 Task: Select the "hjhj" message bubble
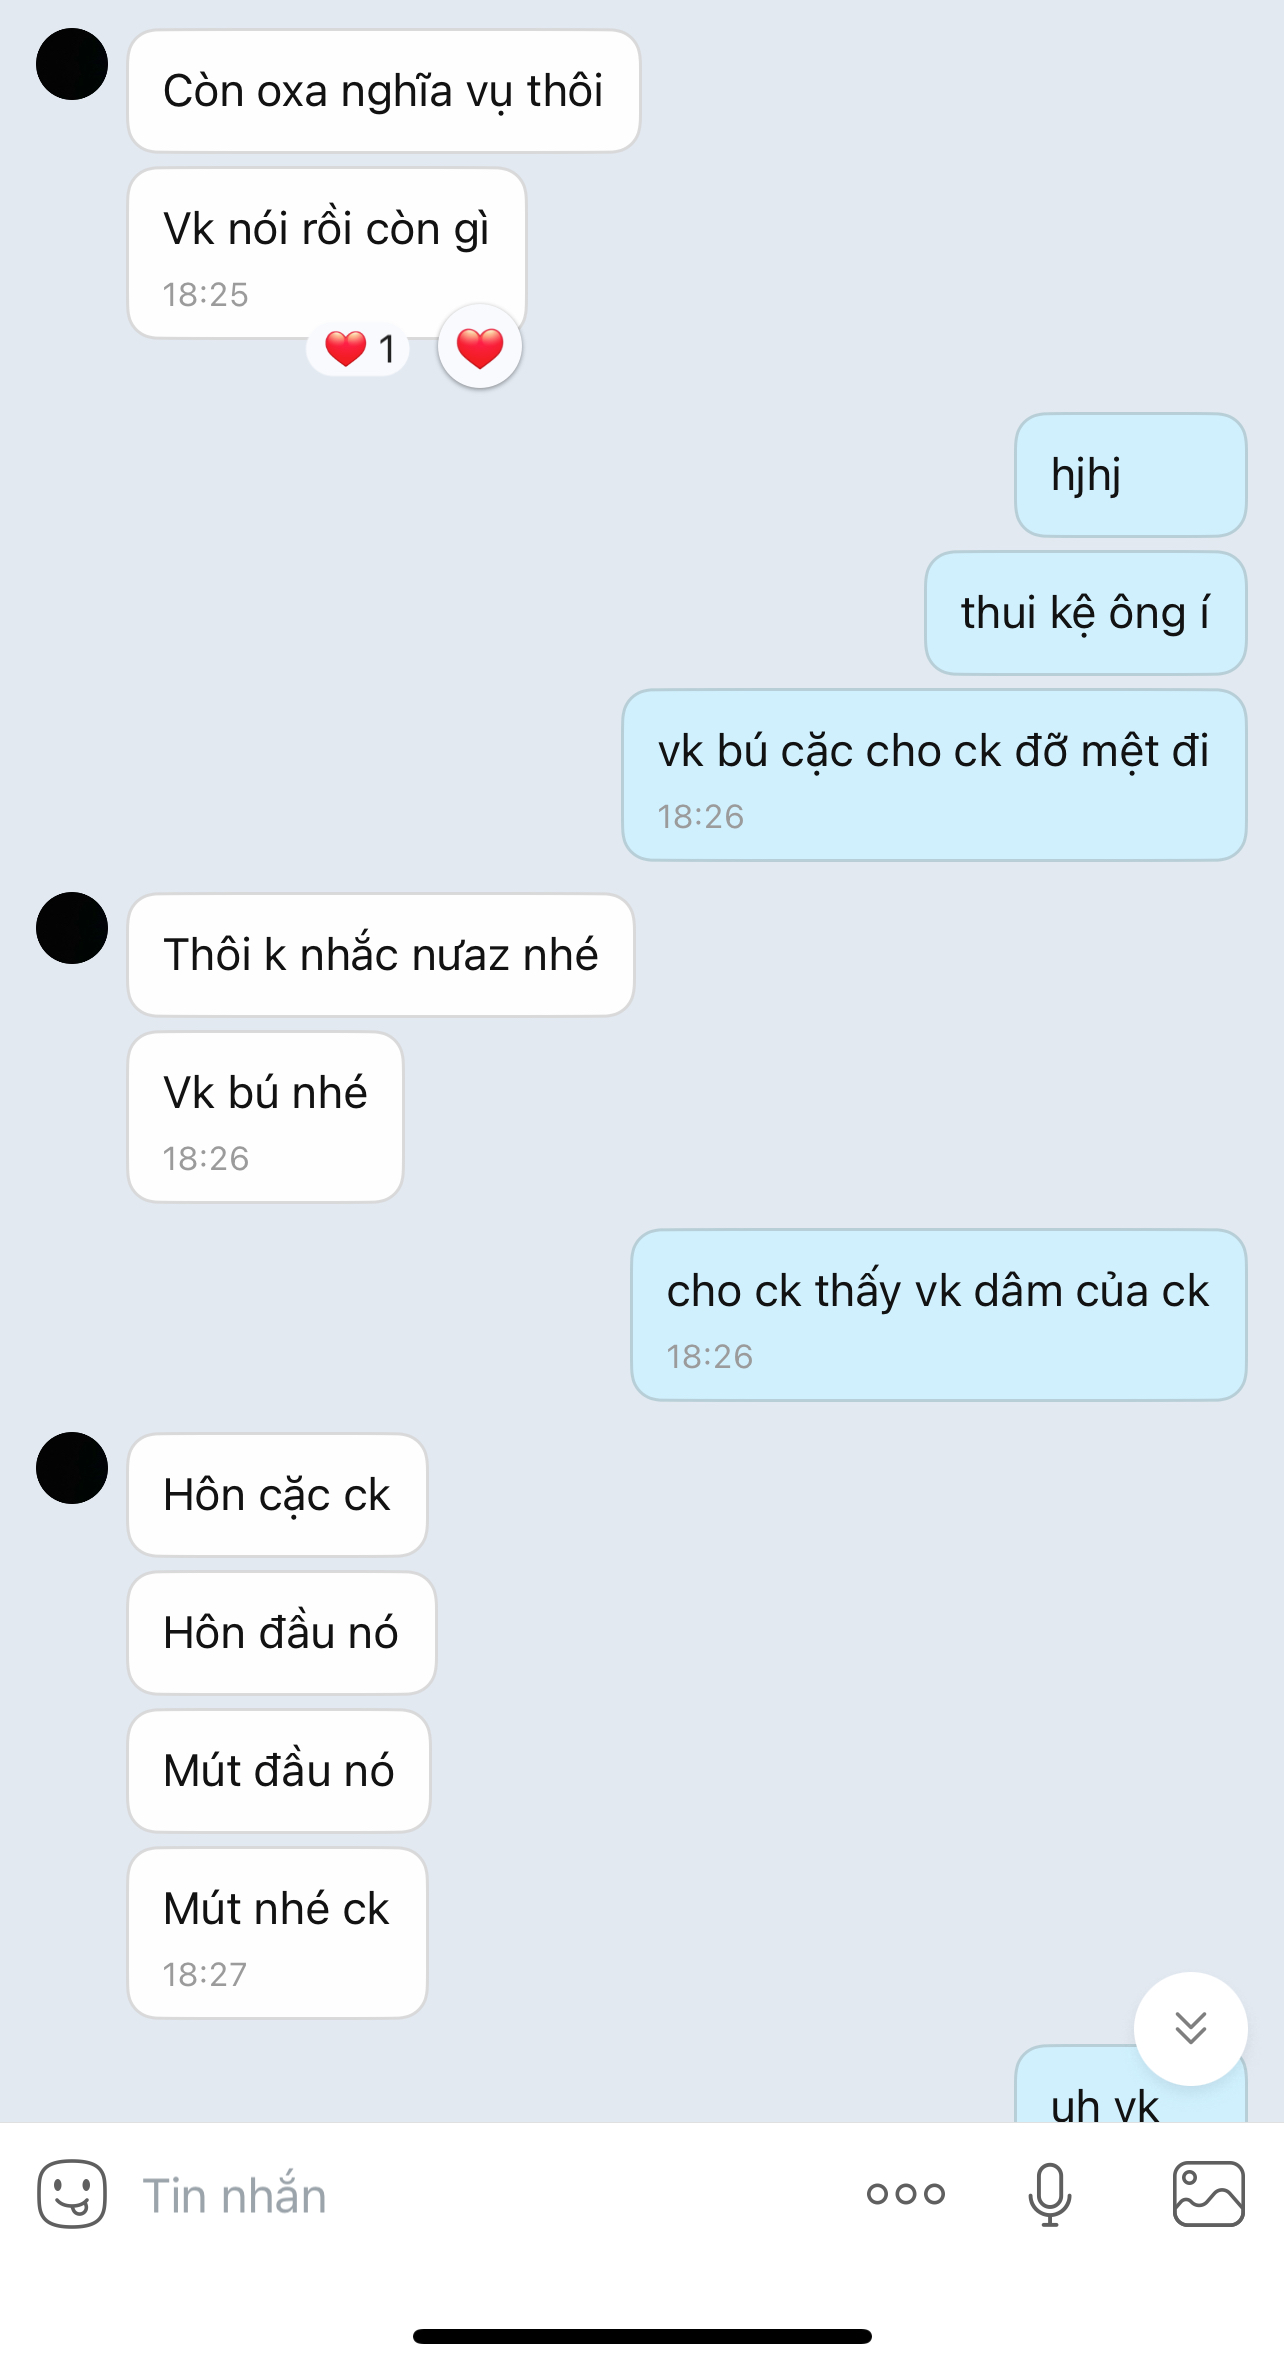point(1131,475)
